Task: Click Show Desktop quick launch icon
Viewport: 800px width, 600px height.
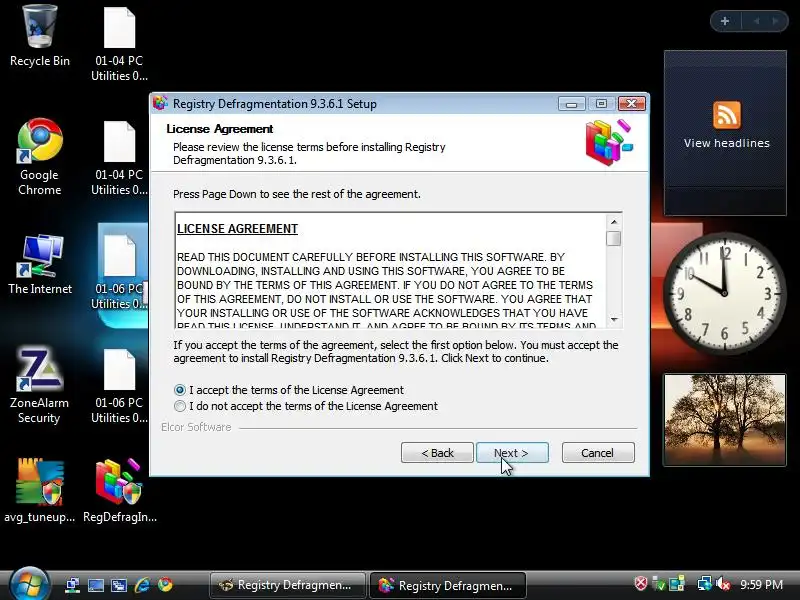Action: [95, 585]
